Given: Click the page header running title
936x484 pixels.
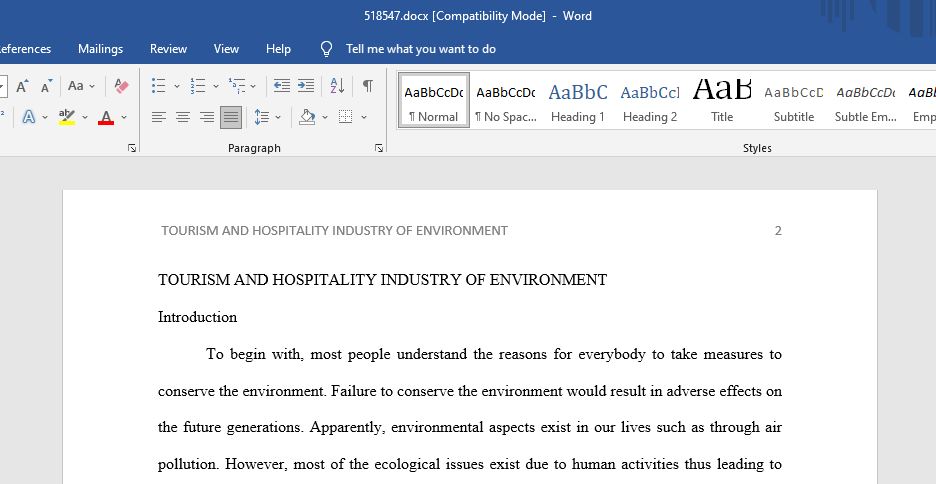Looking at the screenshot, I should 334,231.
